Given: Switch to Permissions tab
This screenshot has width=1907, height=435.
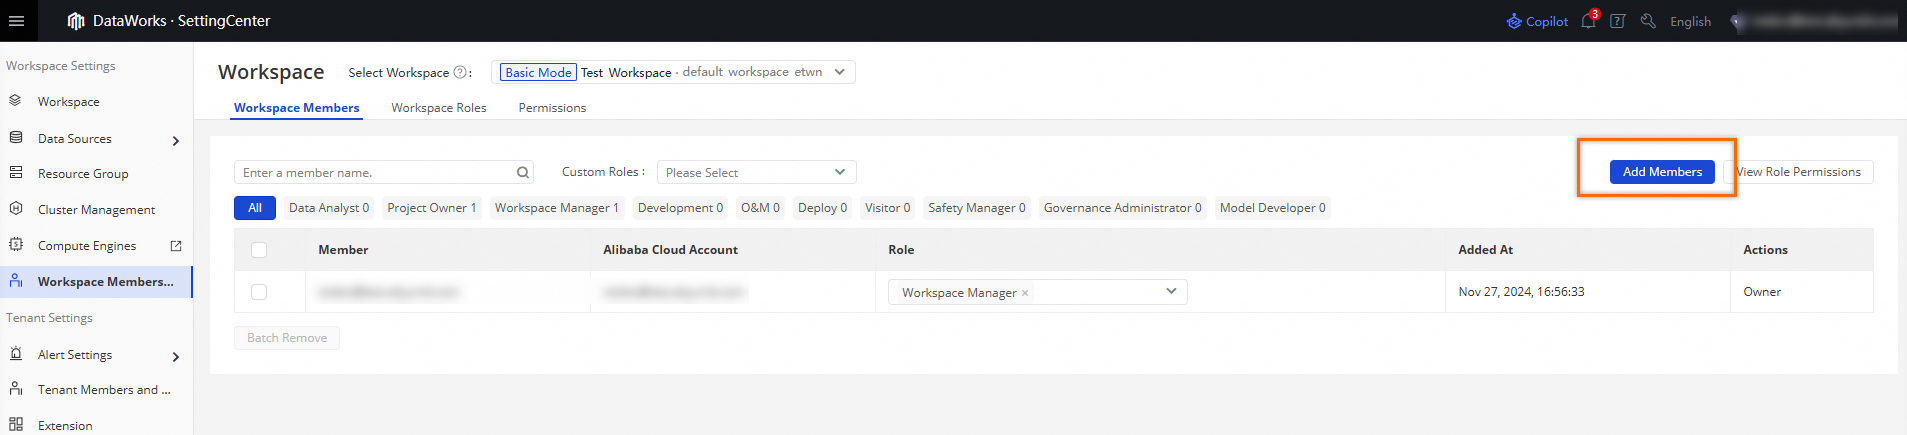Looking at the screenshot, I should pyautogui.click(x=552, y=108).
